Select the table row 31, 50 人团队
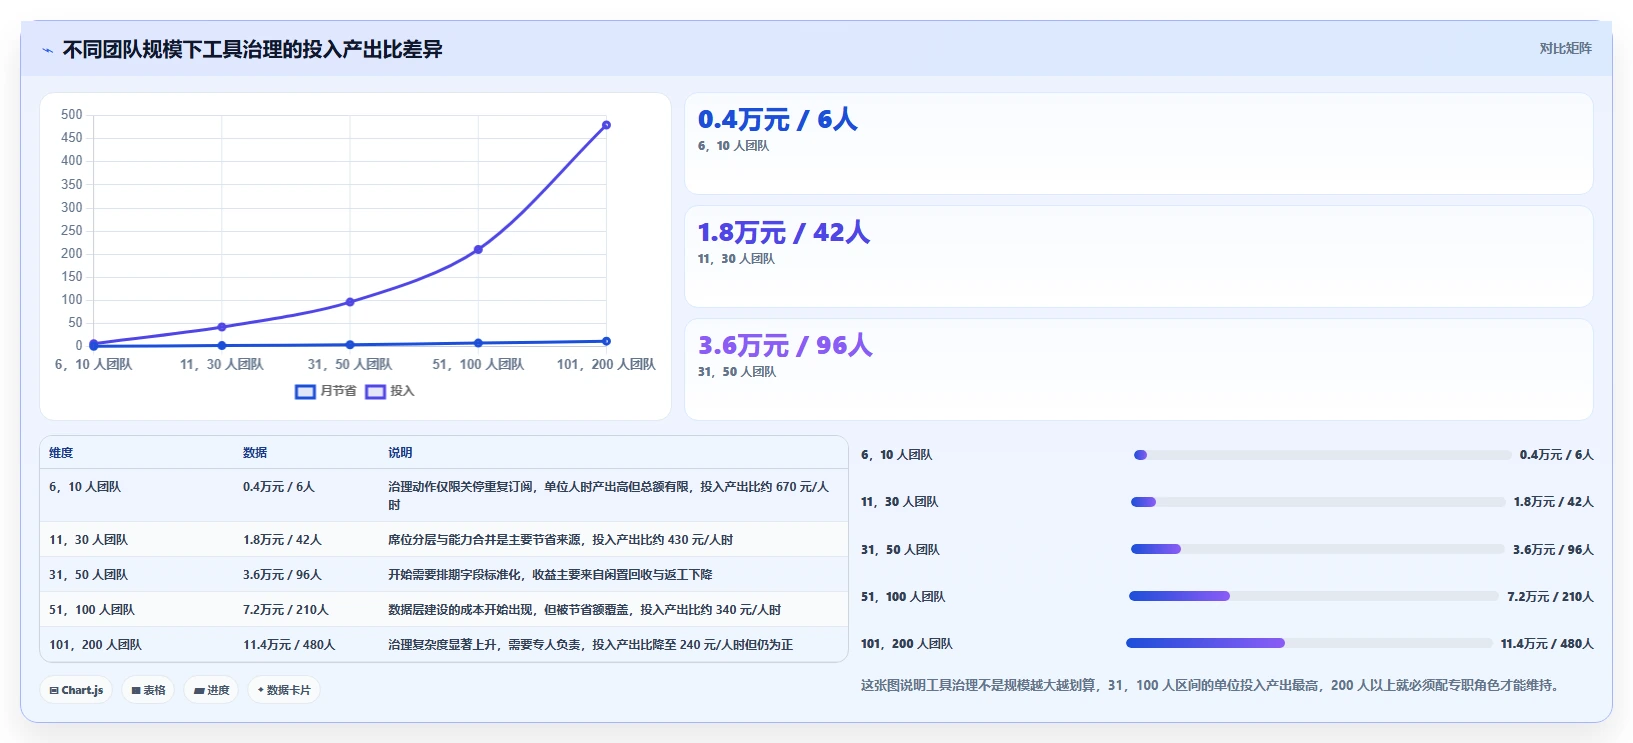 pyautogui.click(x=444, y=575)
